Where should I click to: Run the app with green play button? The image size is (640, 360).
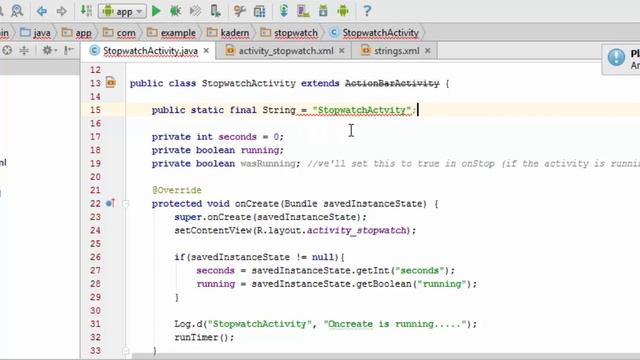tap(156, 11)
